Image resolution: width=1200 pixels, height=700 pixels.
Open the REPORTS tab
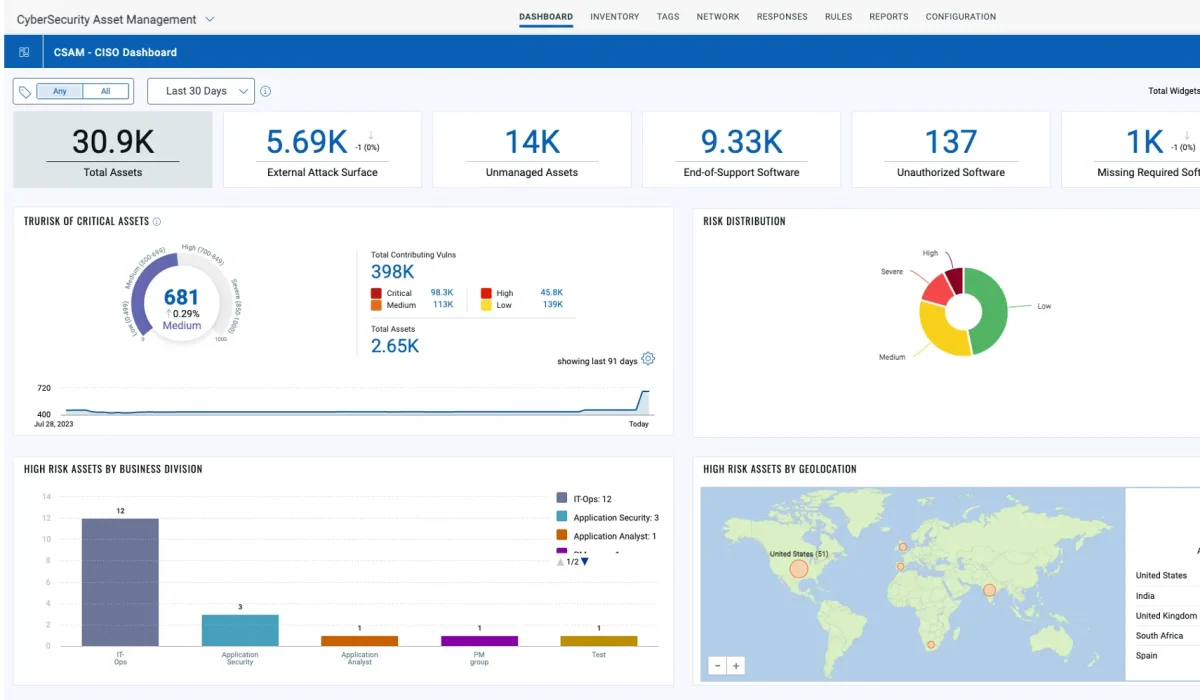click(x=888, y=16)
